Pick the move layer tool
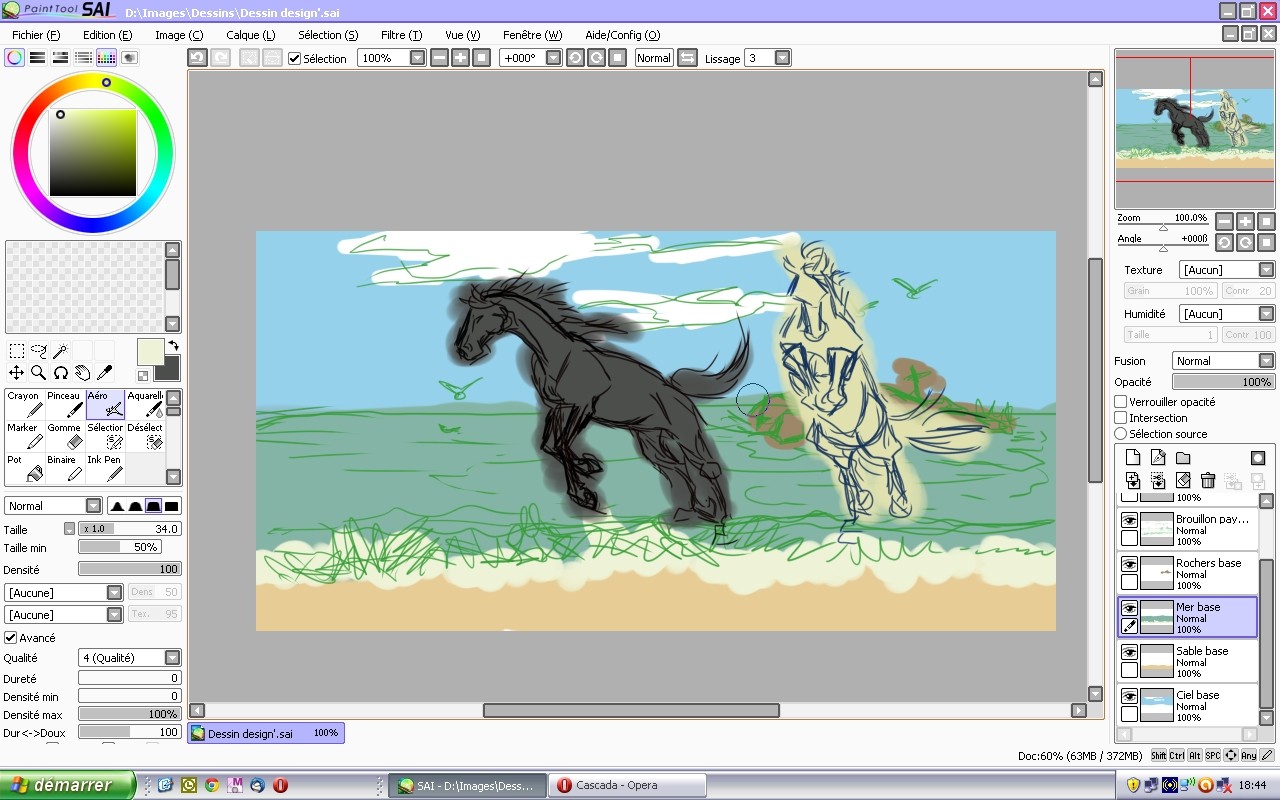1280x800 pixels. pos(17,373)
